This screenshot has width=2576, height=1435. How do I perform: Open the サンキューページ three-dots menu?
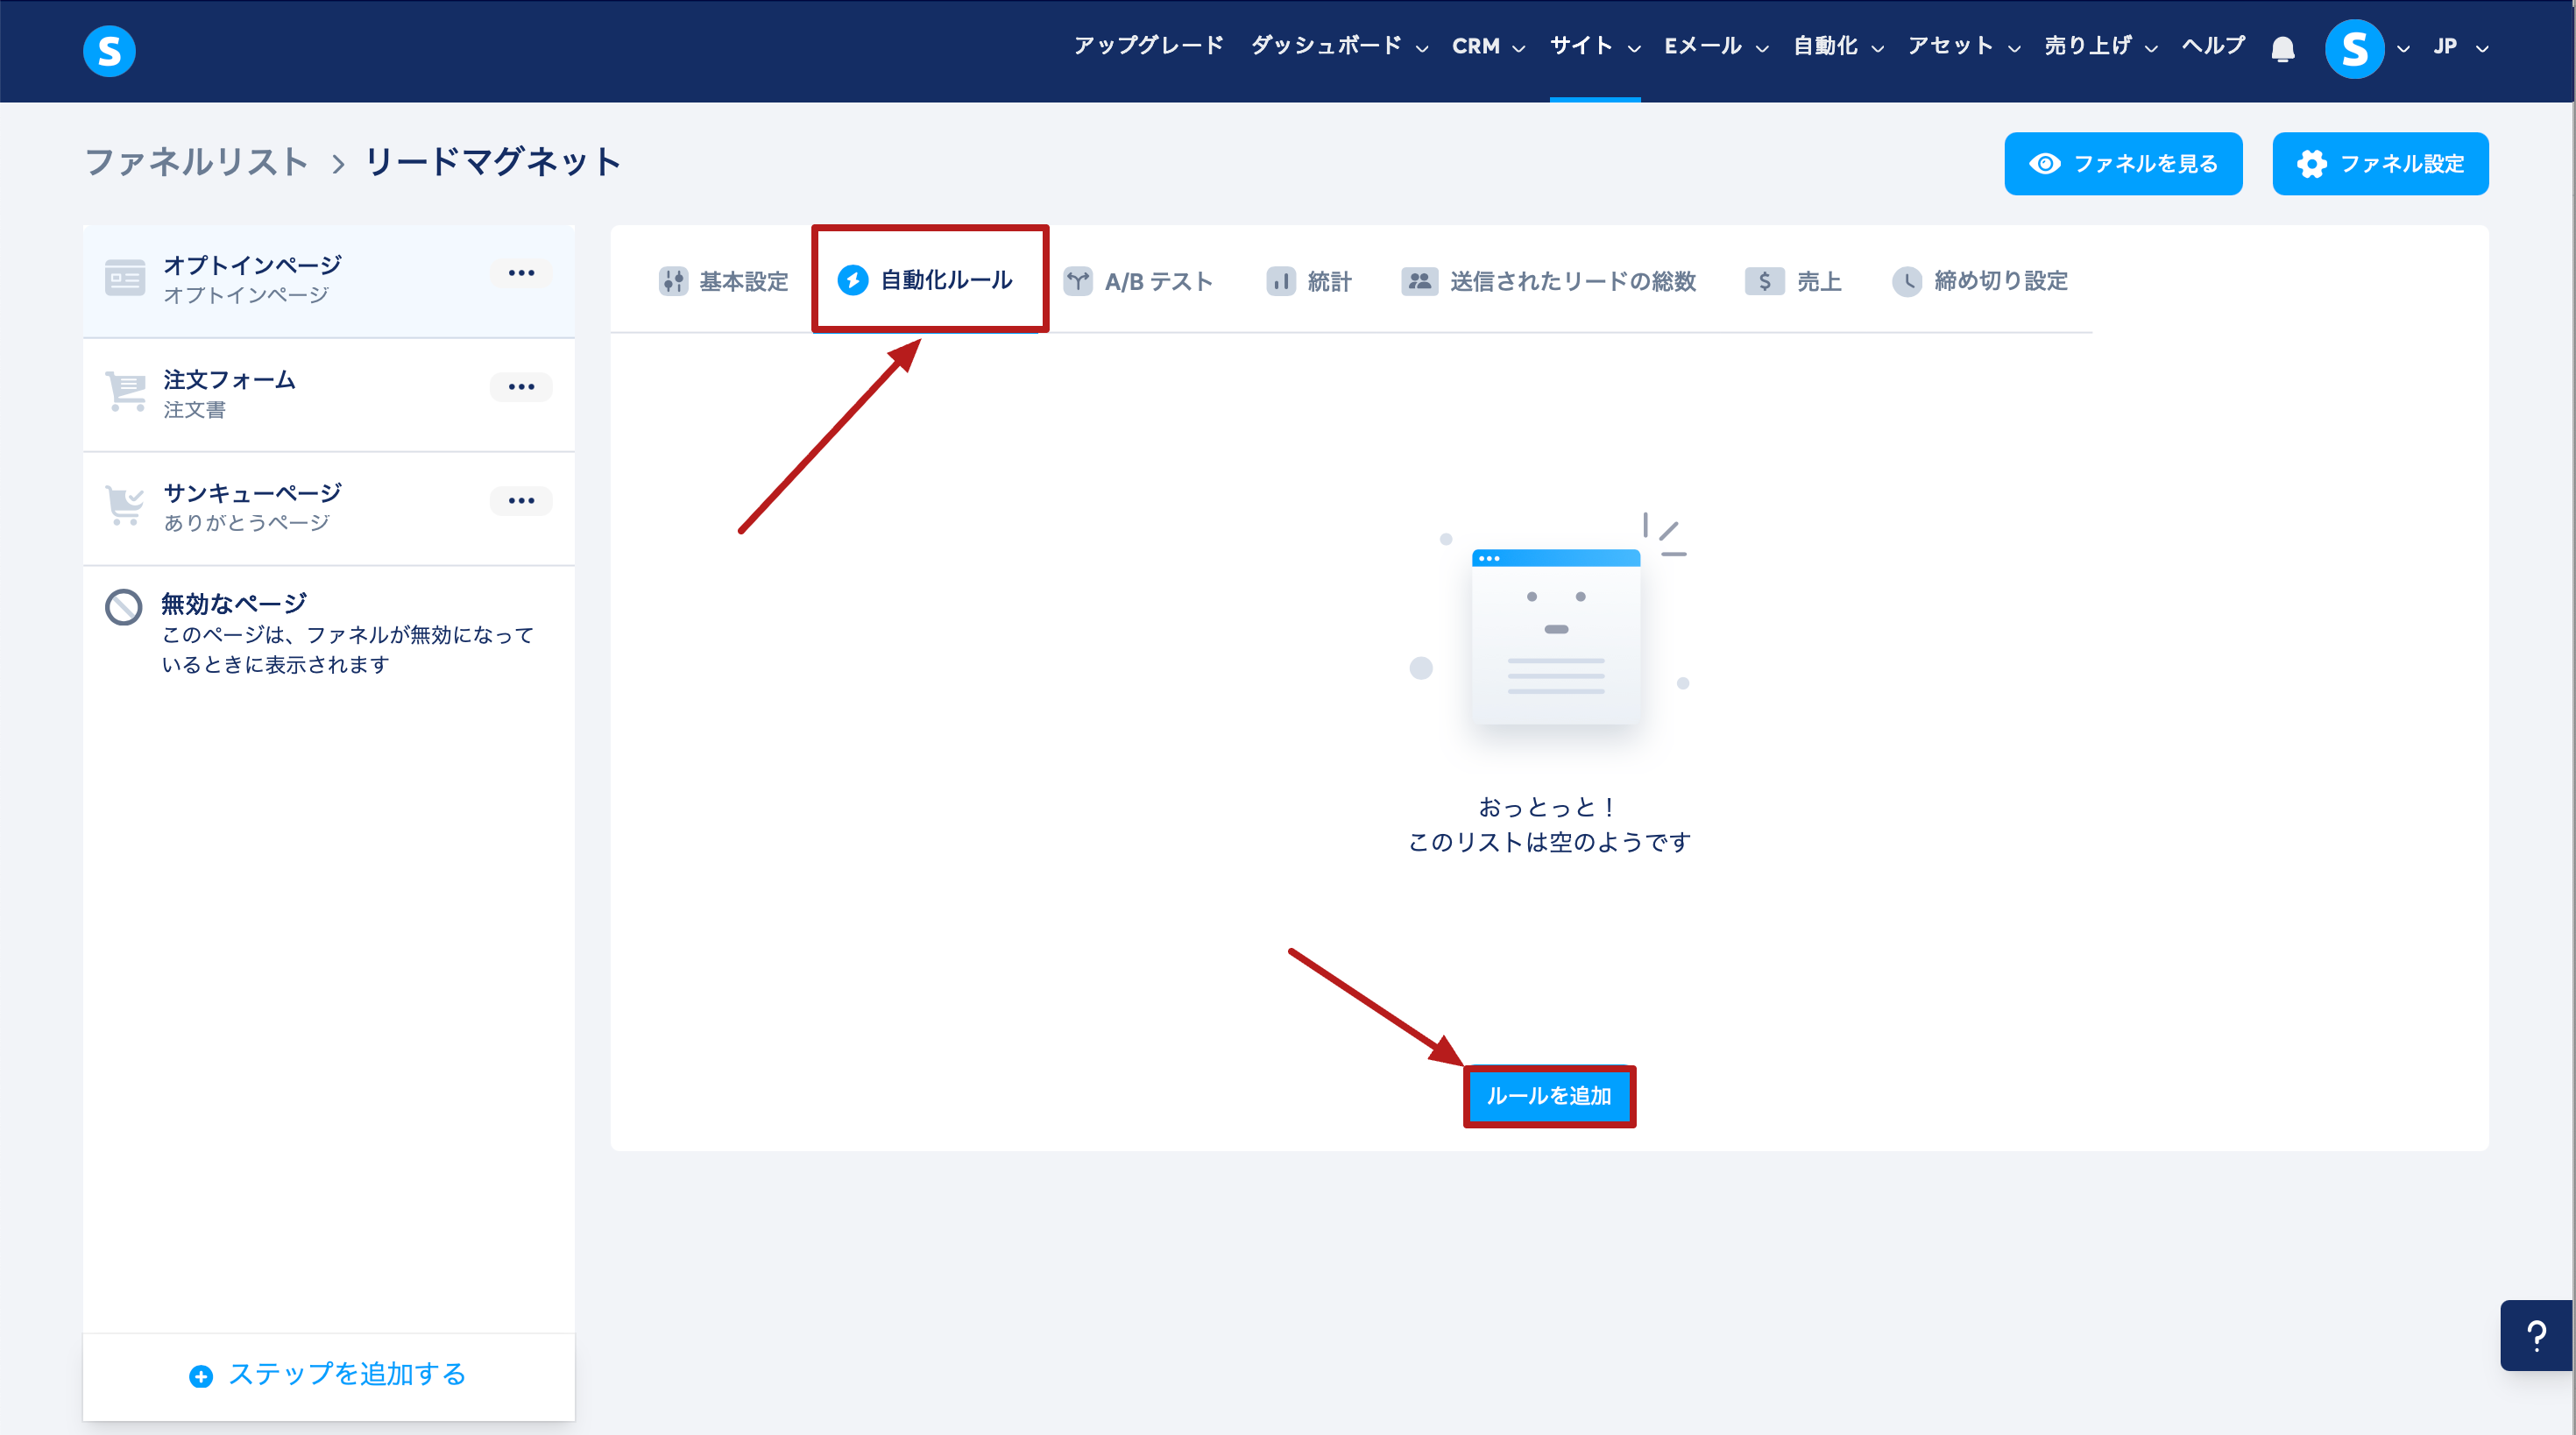[x=521, y=501]
